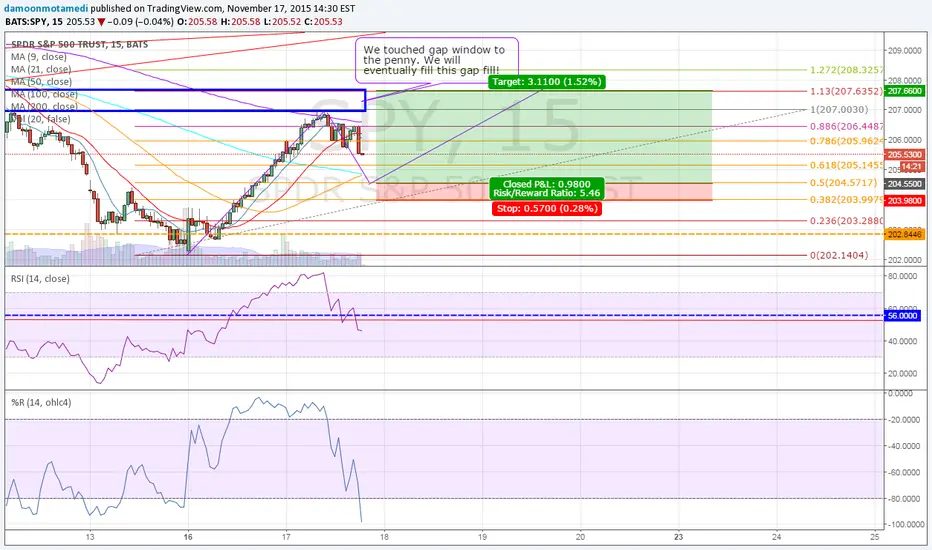Click the 80.0000 RSI axis label

[903, 276]
